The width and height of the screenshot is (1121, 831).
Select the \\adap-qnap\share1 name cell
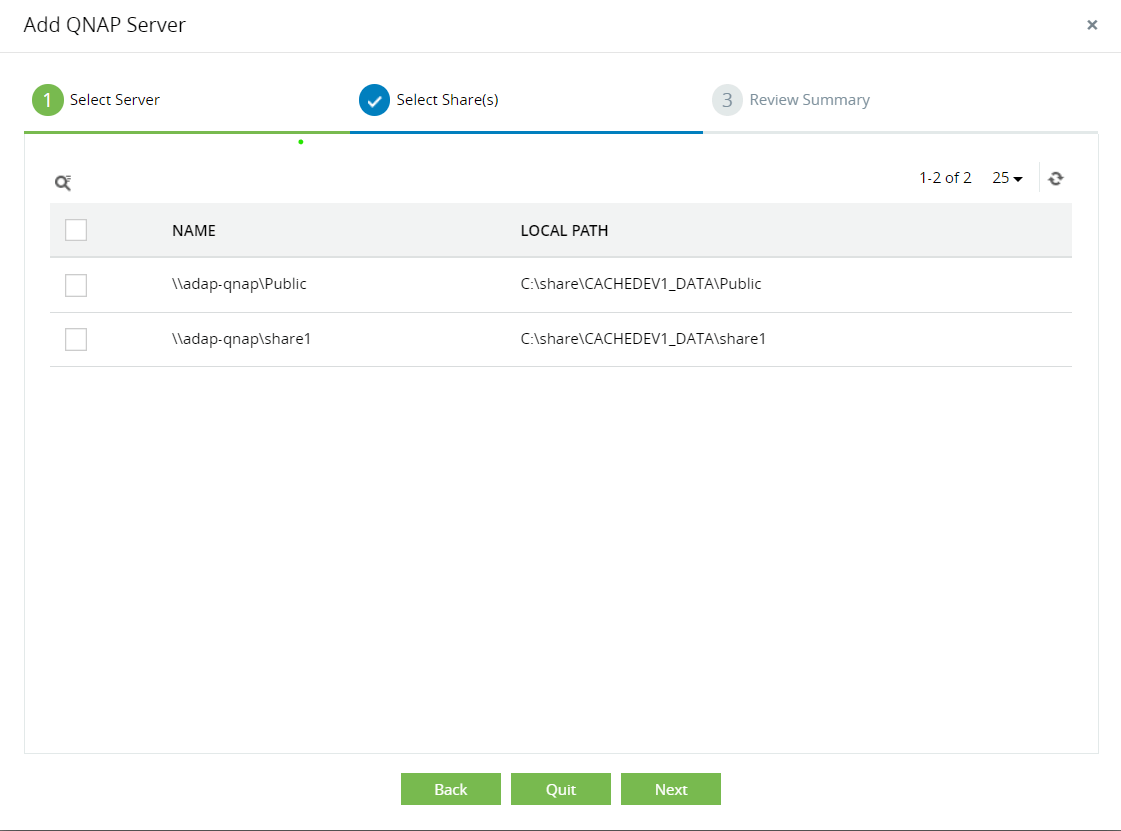(x=241, y=339)
